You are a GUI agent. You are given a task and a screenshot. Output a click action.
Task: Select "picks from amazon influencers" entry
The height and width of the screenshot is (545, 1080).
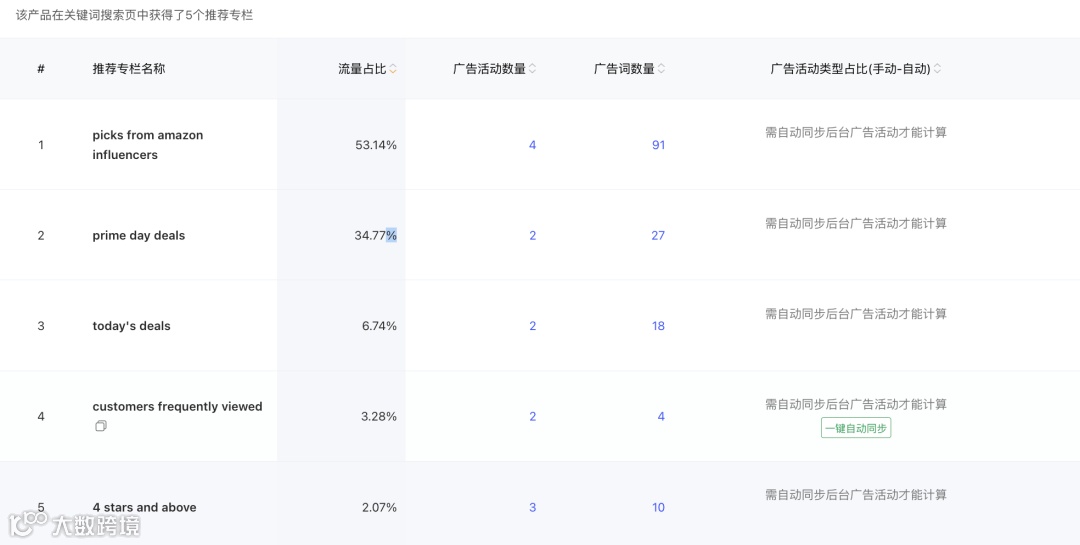[147, 145]
